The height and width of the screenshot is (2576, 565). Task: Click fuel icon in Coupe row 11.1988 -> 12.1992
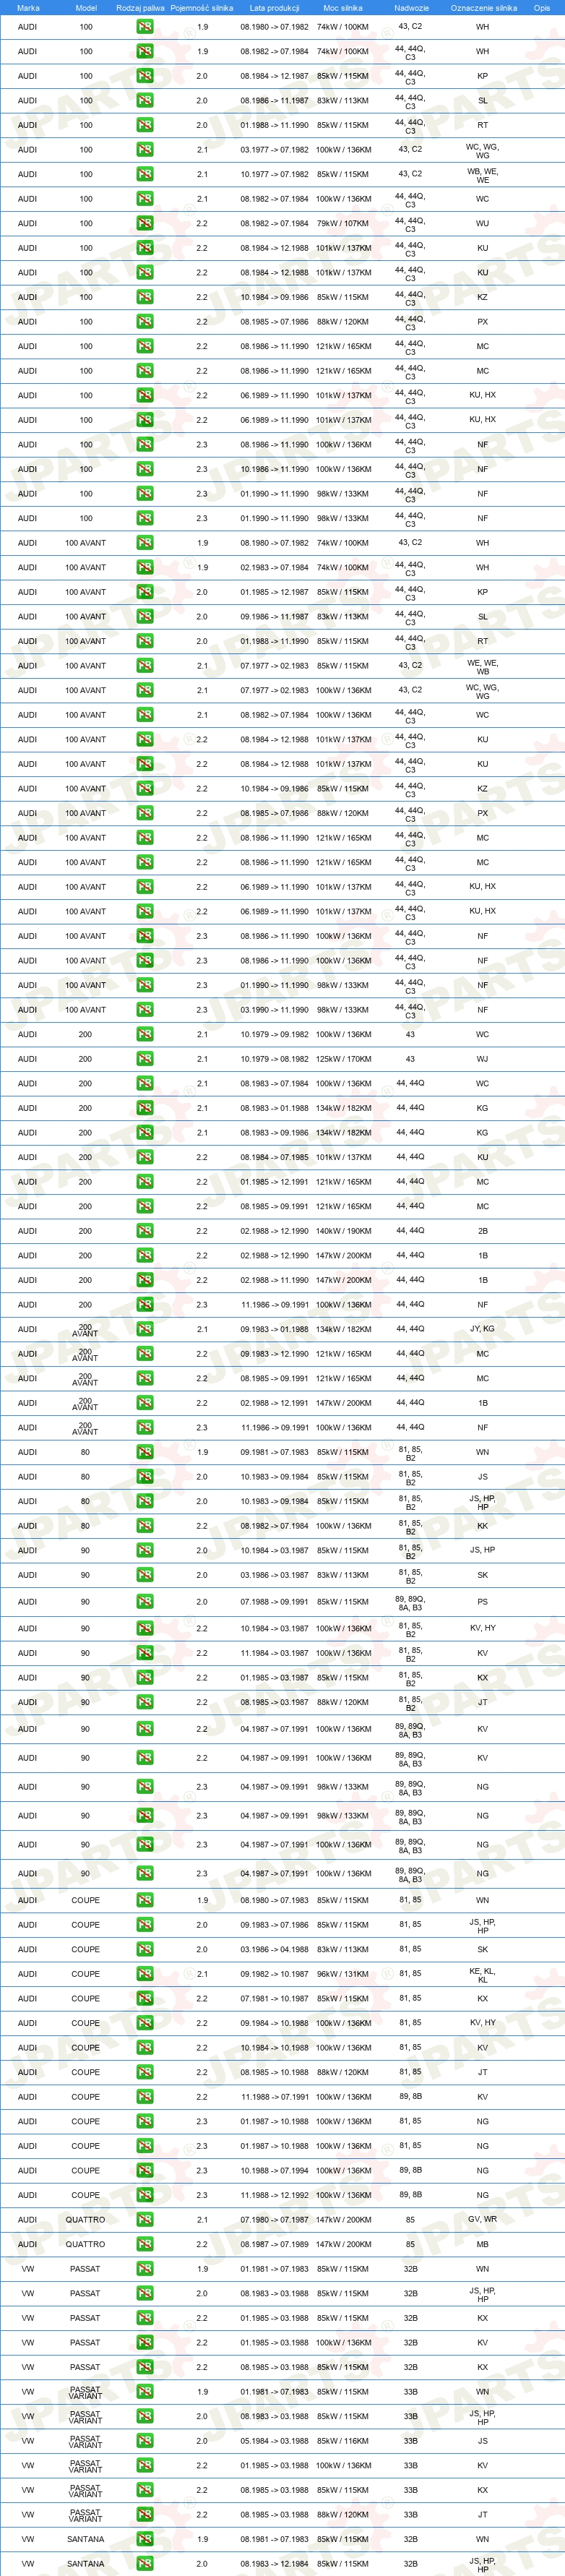145,2195
